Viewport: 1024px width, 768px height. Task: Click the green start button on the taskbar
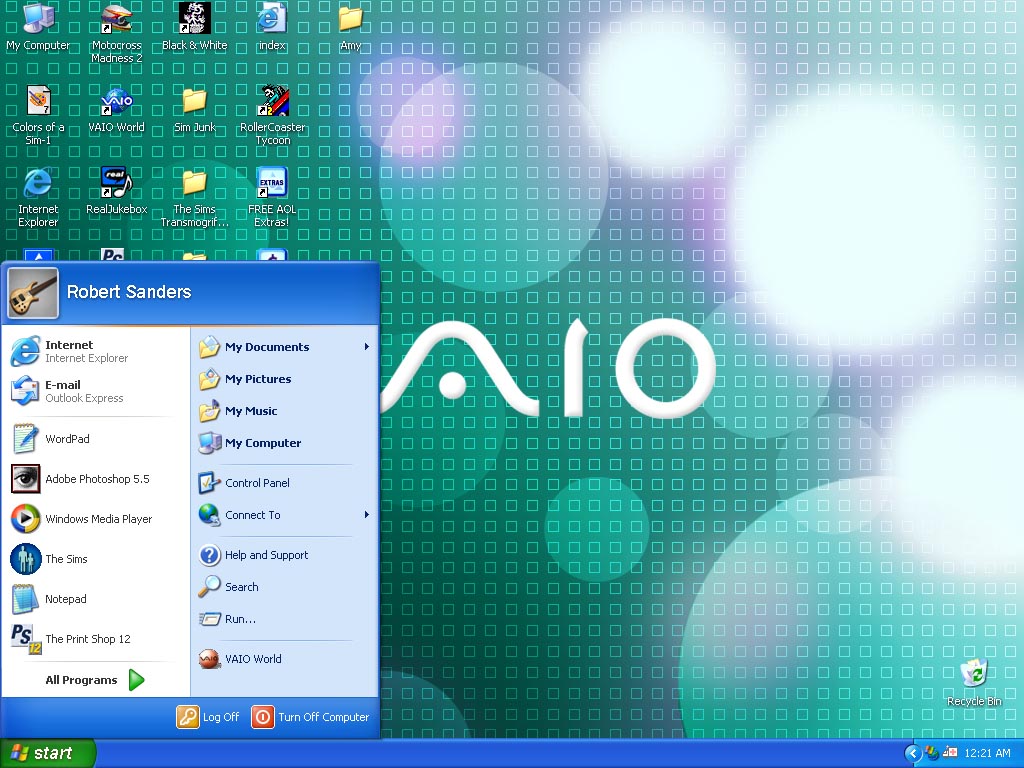(48, 753)
